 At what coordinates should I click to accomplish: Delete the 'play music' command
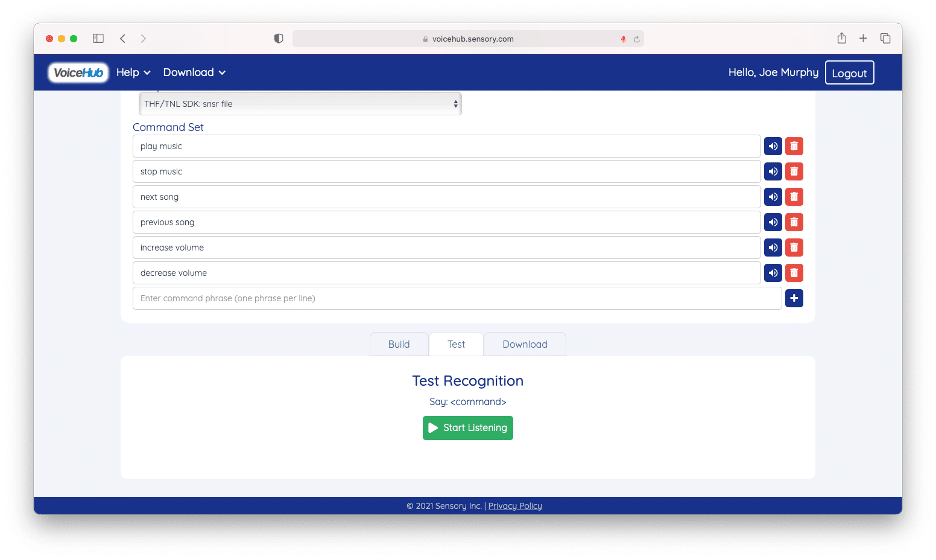794,146
